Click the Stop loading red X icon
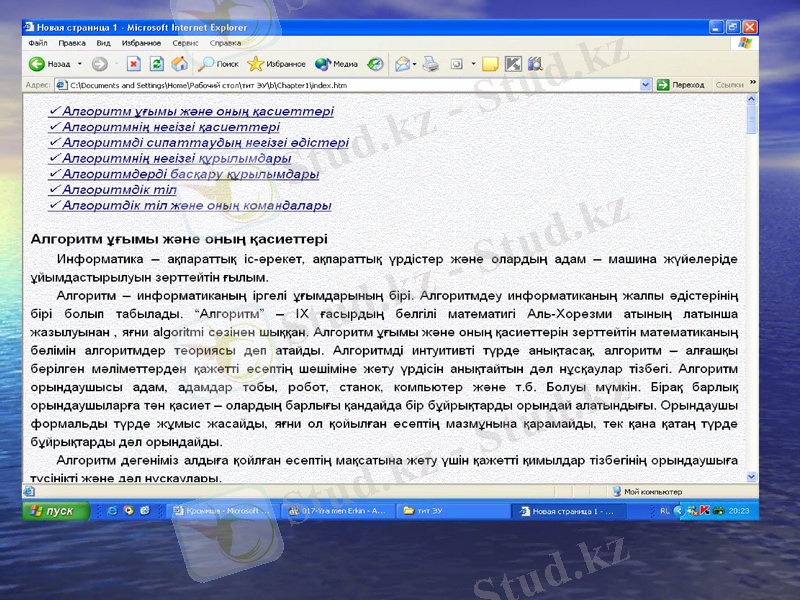The width and height of the screenshot is (800, 600). tap(133, 64)
